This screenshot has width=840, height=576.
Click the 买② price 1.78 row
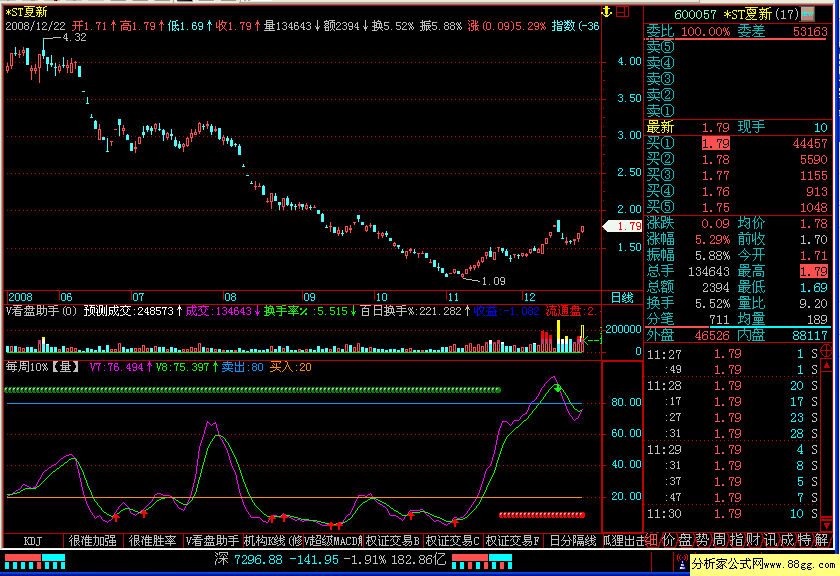click(x=739, y=160)
